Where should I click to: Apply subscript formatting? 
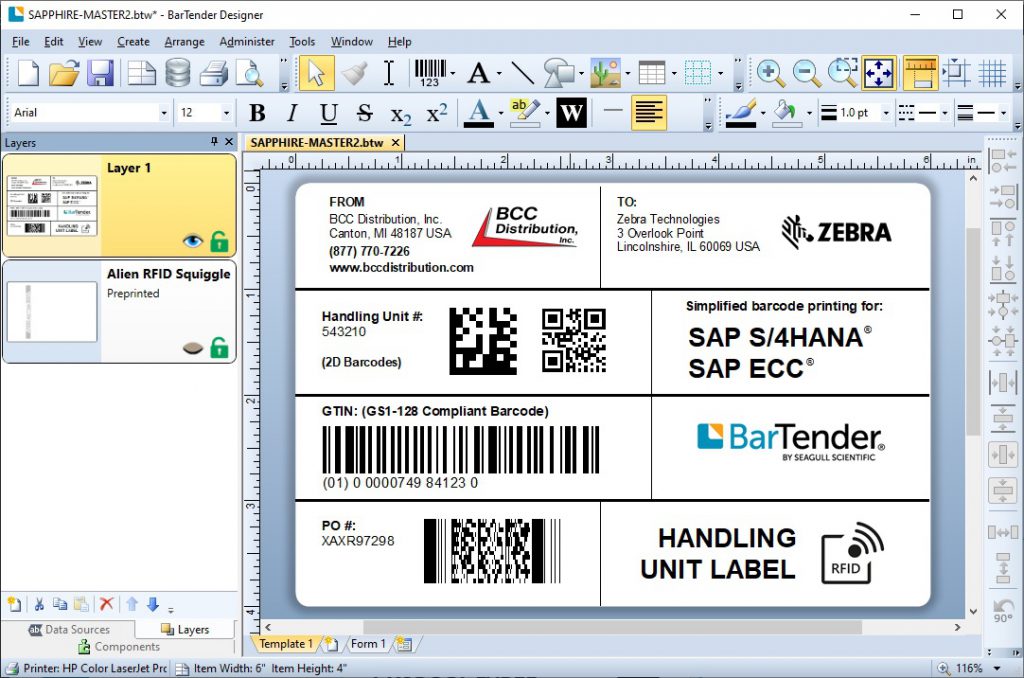[401, 114]
